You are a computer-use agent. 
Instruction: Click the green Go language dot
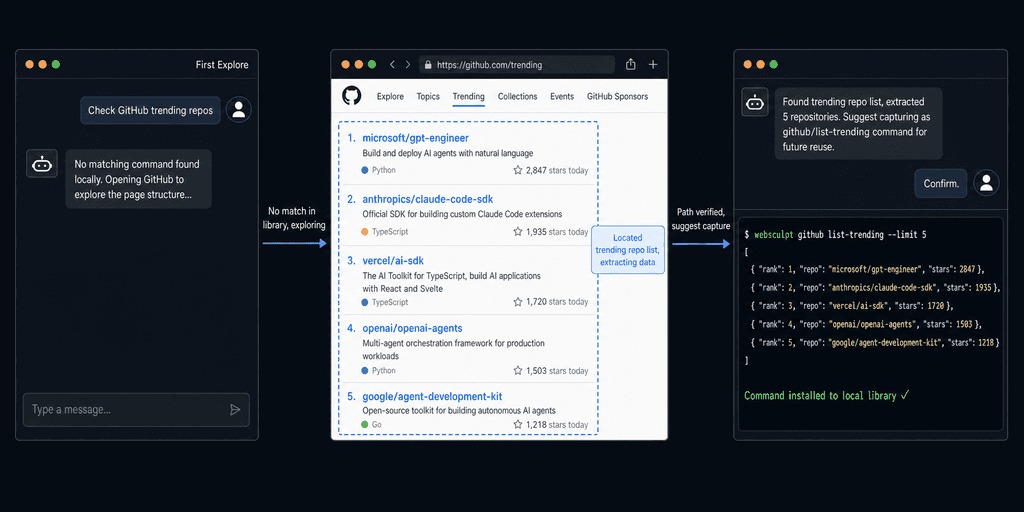[x=365, y=424]
